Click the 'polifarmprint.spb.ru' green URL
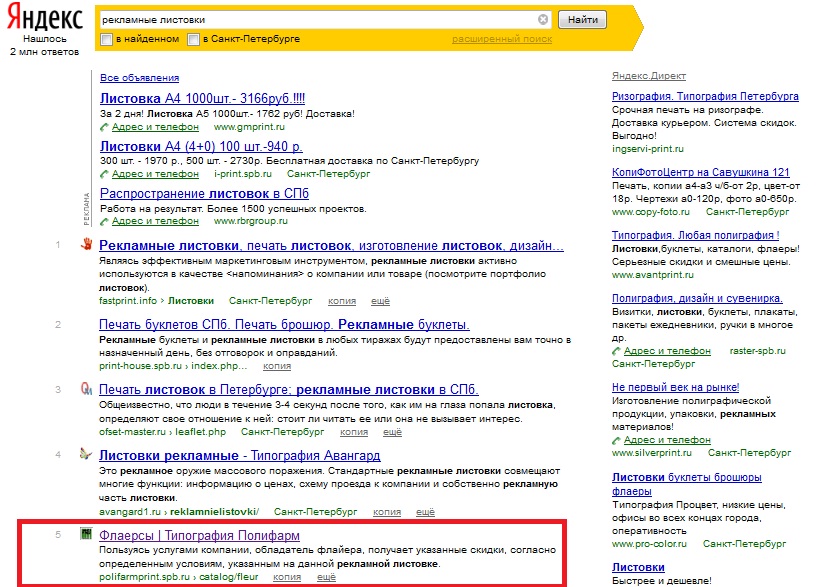The height and width of the screenshot is (587, 817). [x=144, y=577]
